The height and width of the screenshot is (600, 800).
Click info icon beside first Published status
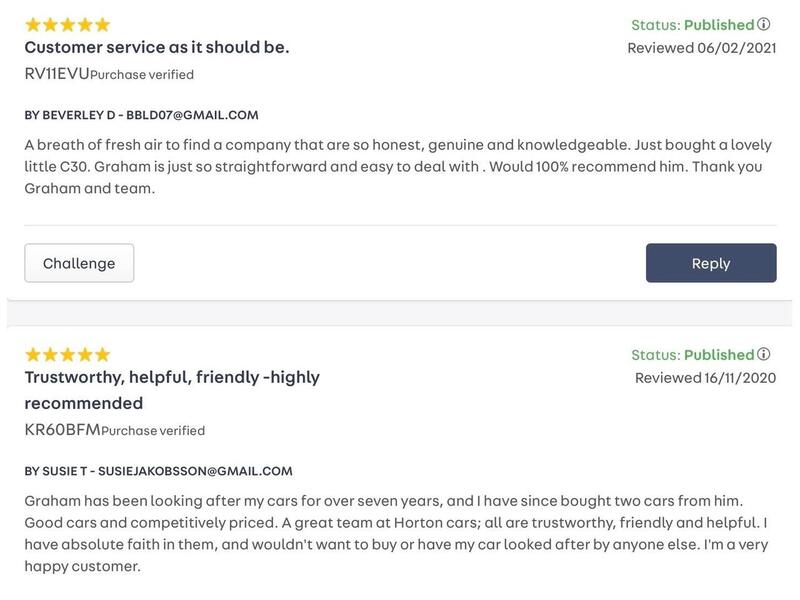764,24
